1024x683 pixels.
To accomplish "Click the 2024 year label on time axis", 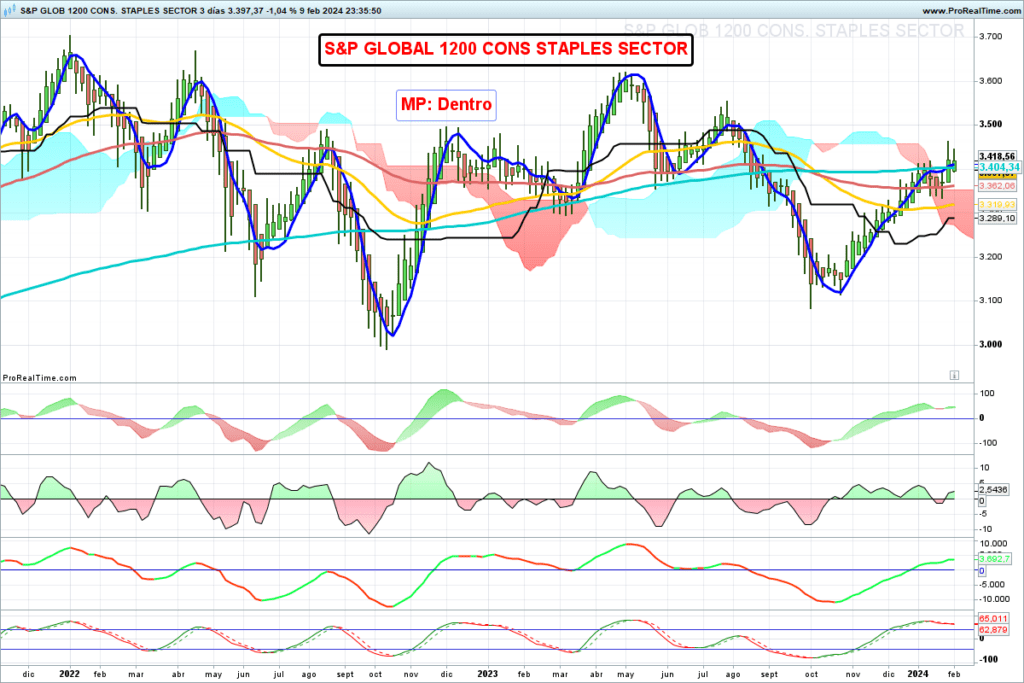I will point(918,674).
